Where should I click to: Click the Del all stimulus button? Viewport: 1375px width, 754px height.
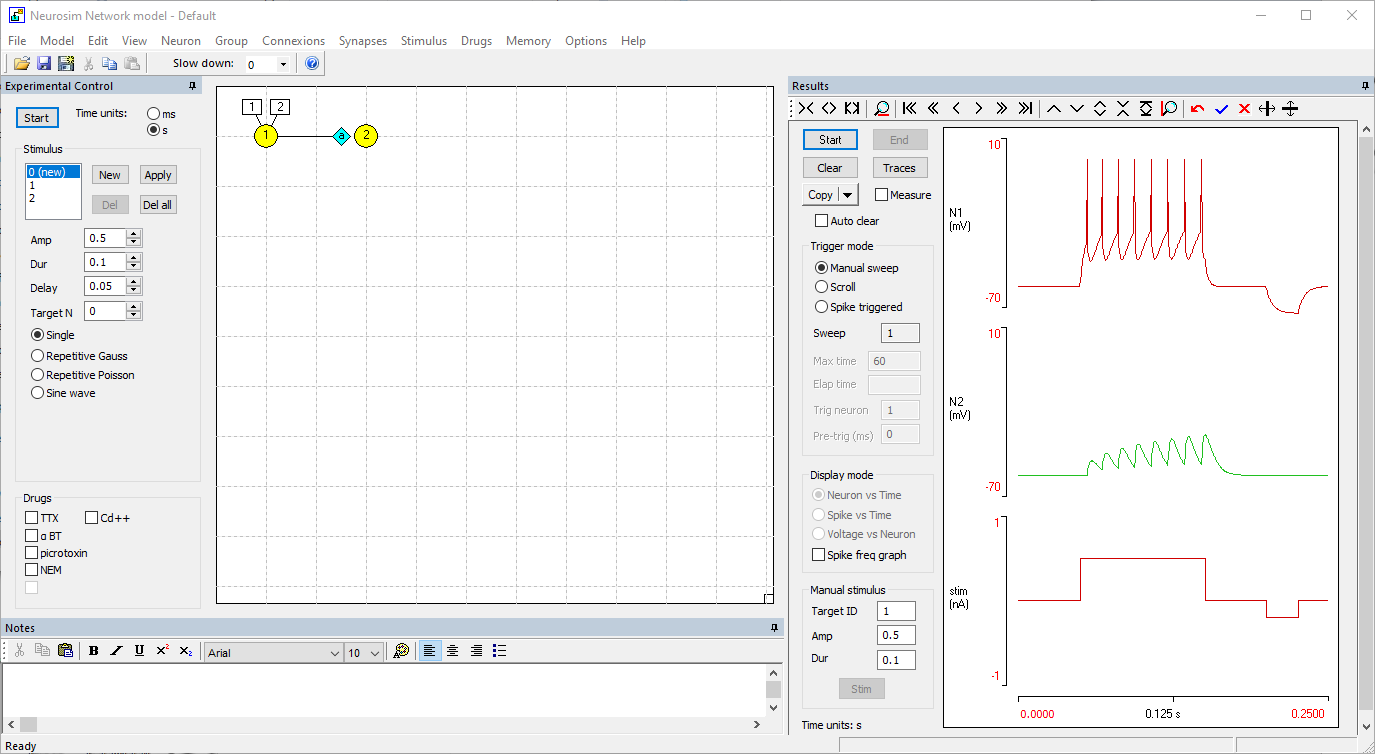(157, 205)
